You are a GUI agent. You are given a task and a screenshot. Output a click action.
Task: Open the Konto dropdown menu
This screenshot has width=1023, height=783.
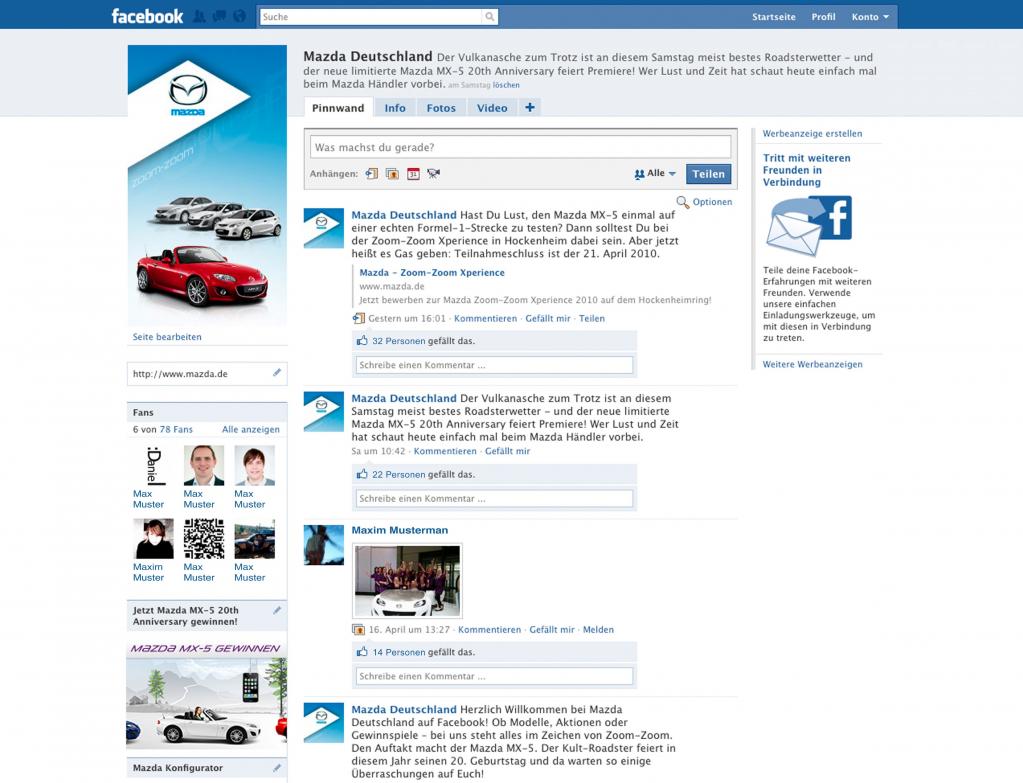point(870,17)
